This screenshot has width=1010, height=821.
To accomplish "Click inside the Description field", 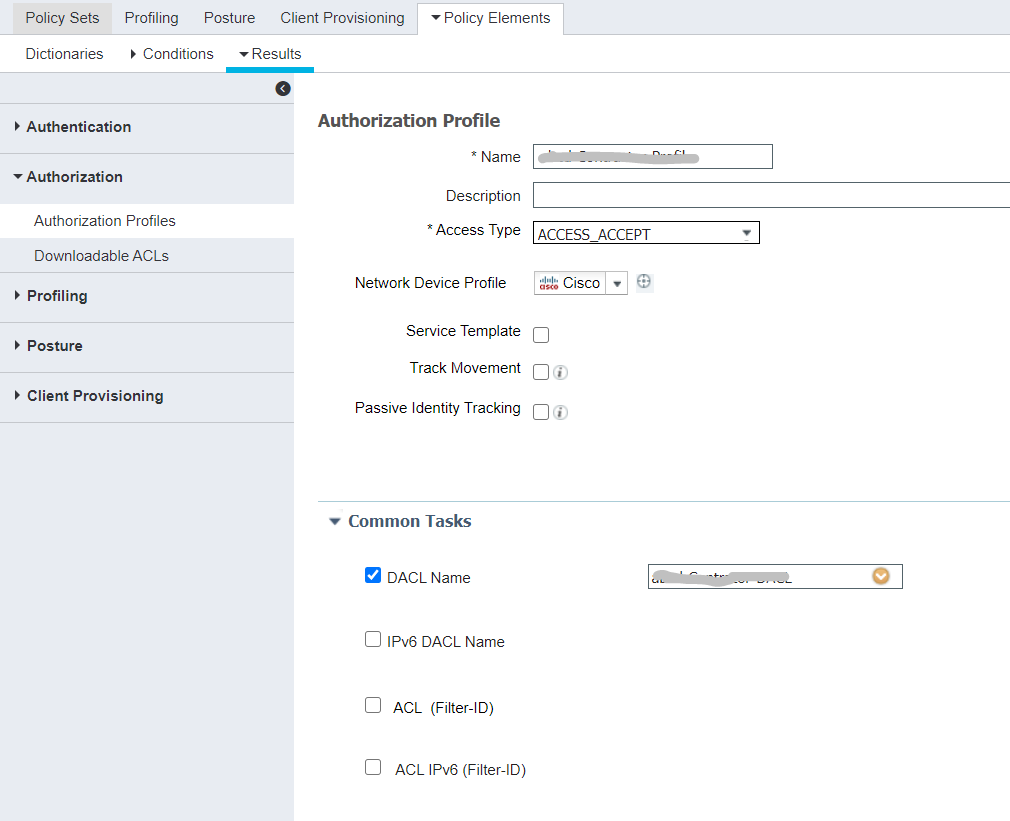I will pyautogui.click(x=700, y=195).
